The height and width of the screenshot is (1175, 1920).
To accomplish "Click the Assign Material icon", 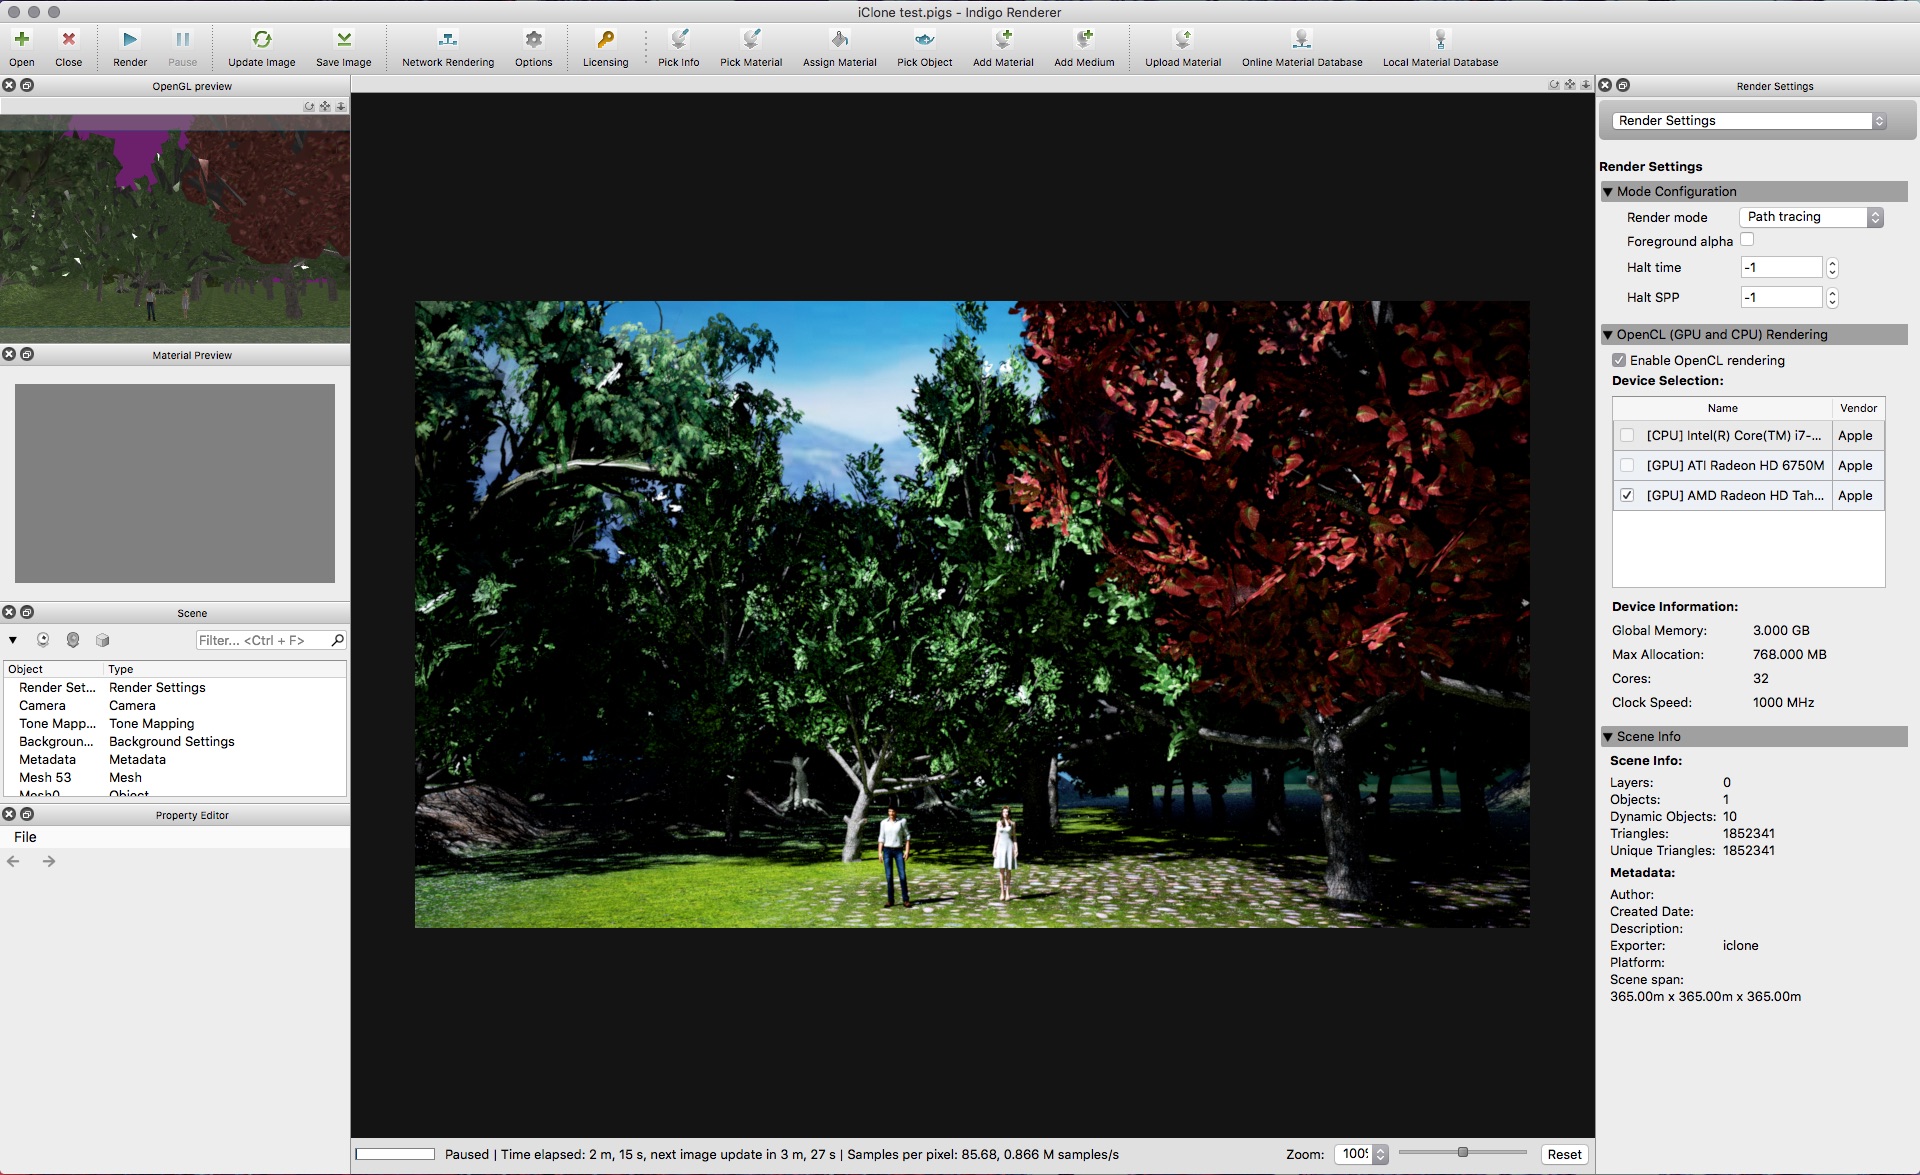I will [x=839, y=40].
